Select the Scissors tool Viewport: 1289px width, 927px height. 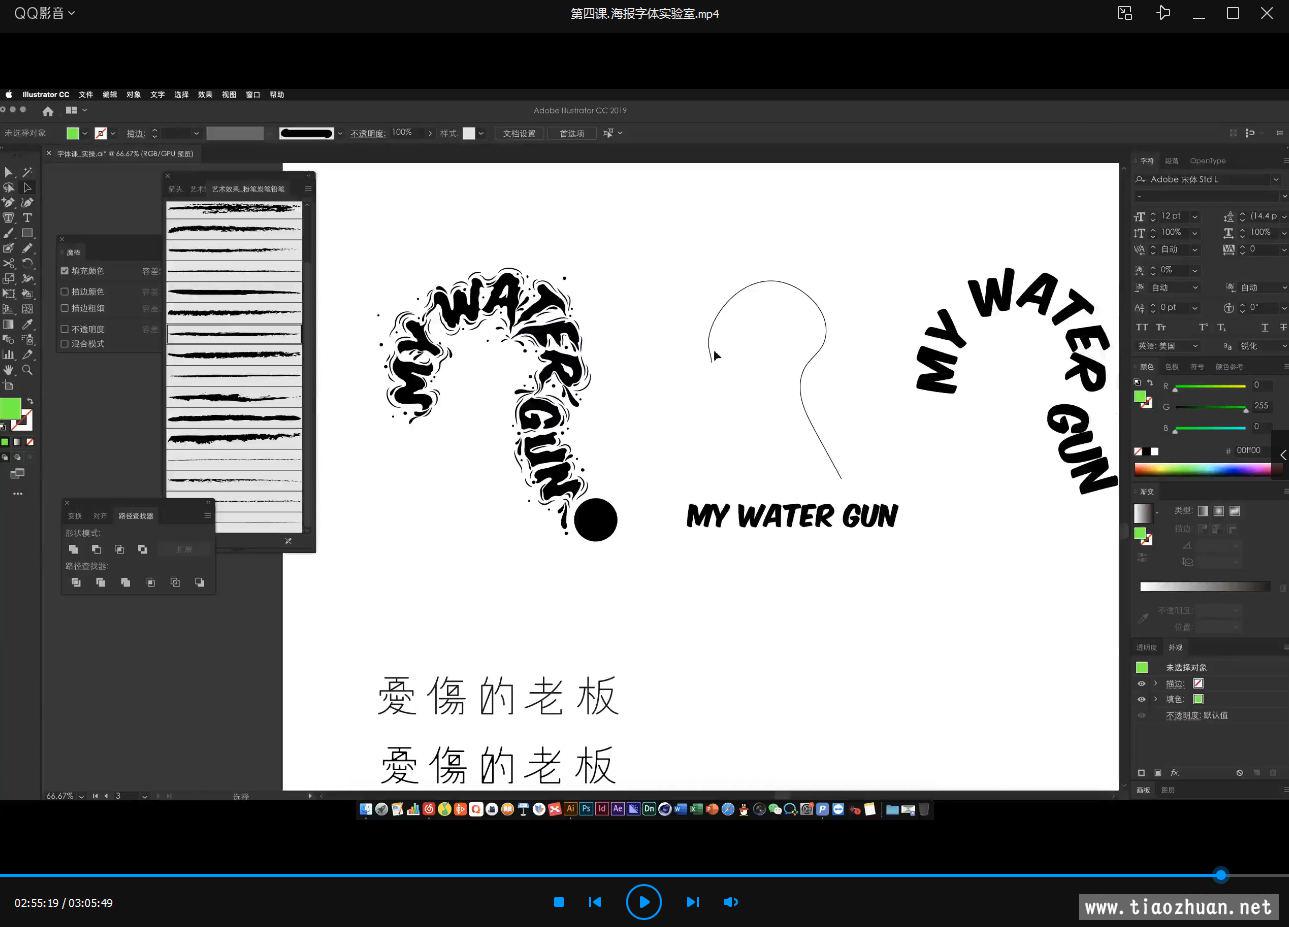point(8,263)
